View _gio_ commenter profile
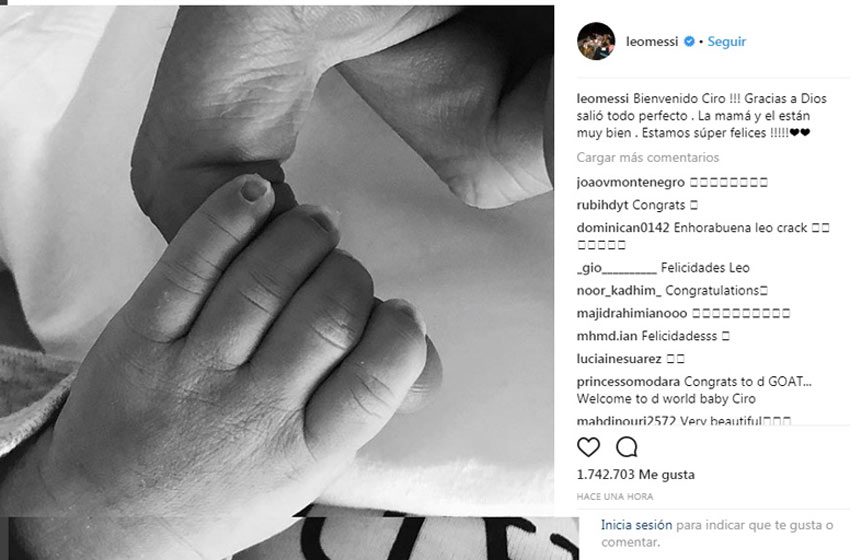Screen dimensions: 850x560 pos(616,268)
